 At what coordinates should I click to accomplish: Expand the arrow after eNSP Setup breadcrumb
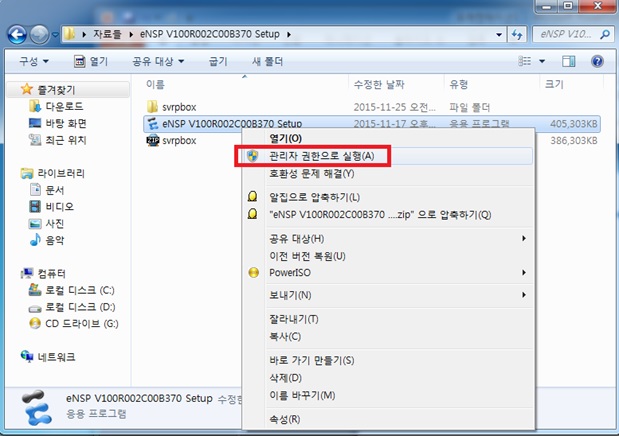[289, 35]
